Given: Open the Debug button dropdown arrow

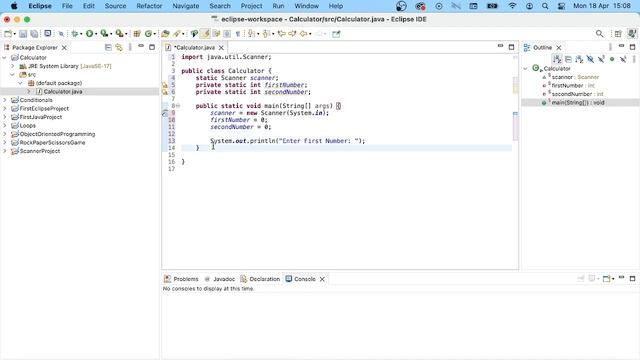Looking at the screenshot, I should [81, 34].
